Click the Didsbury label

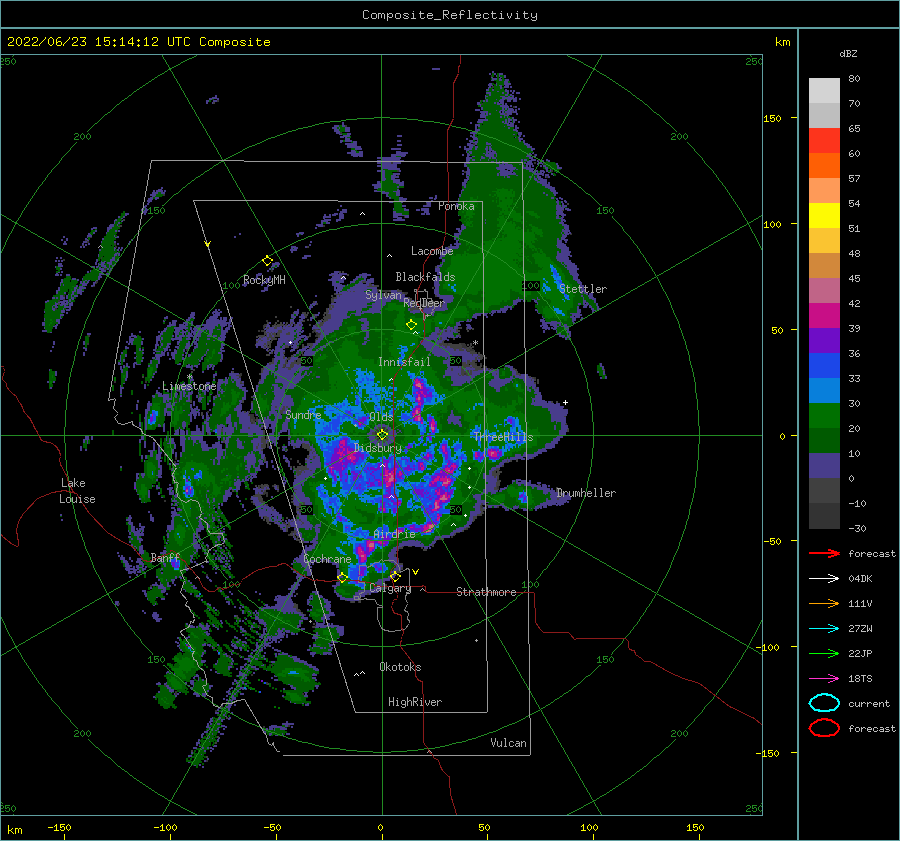378,448
